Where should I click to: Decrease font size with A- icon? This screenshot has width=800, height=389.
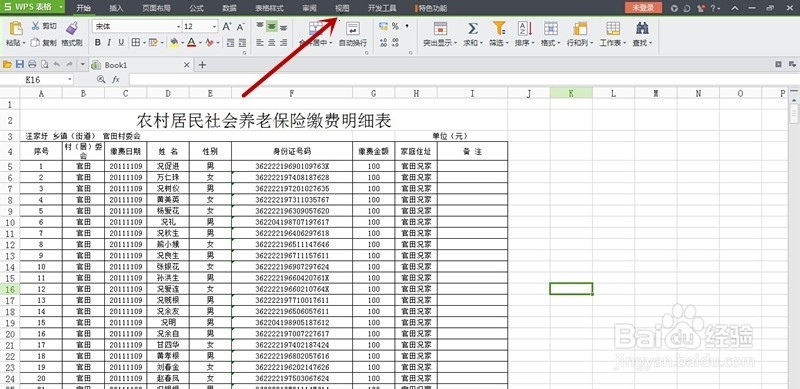click(240, 27)
